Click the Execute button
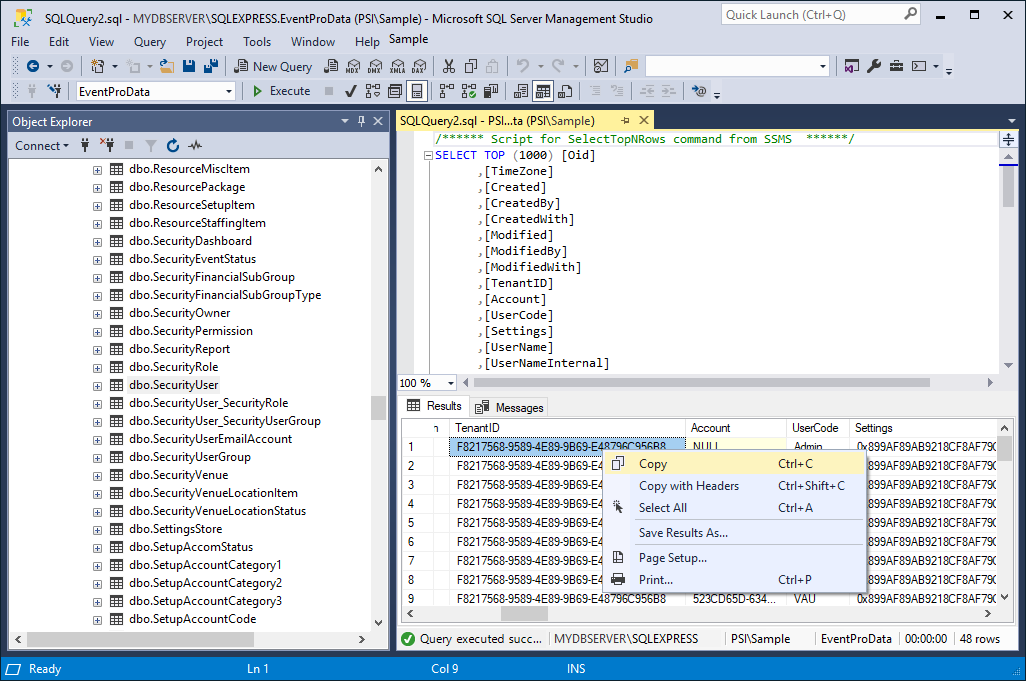This screenshot has height=681, width=1026. click(x=282, y=91)
